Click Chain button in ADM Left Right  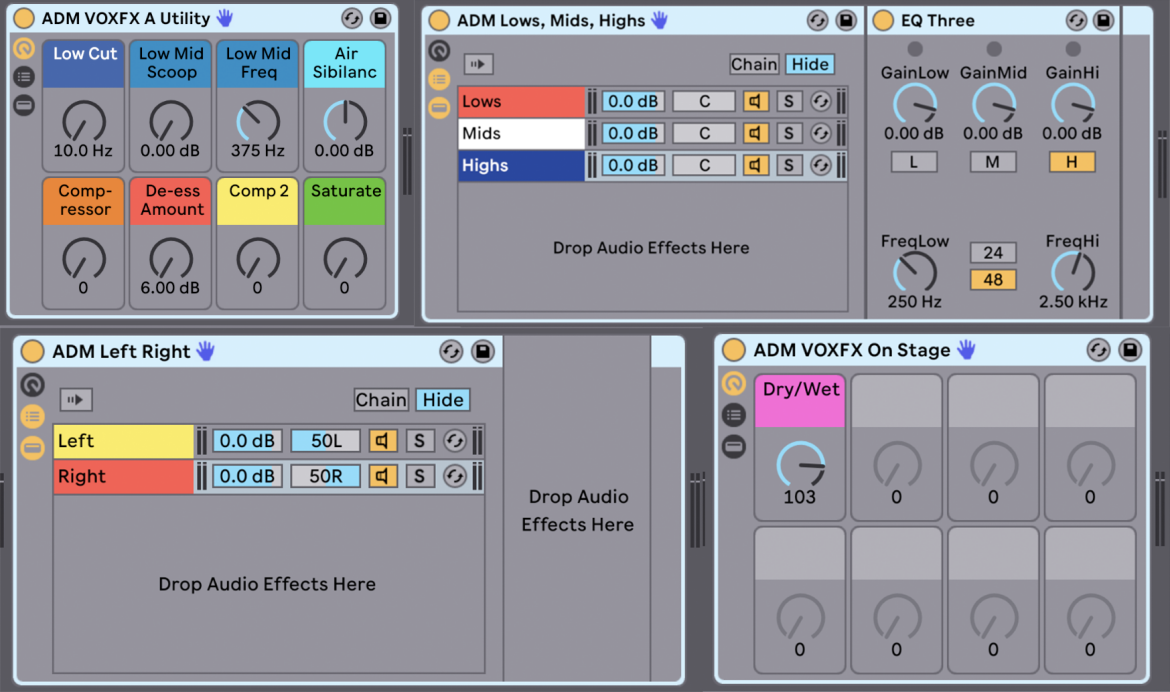click(x=381, y=400)
